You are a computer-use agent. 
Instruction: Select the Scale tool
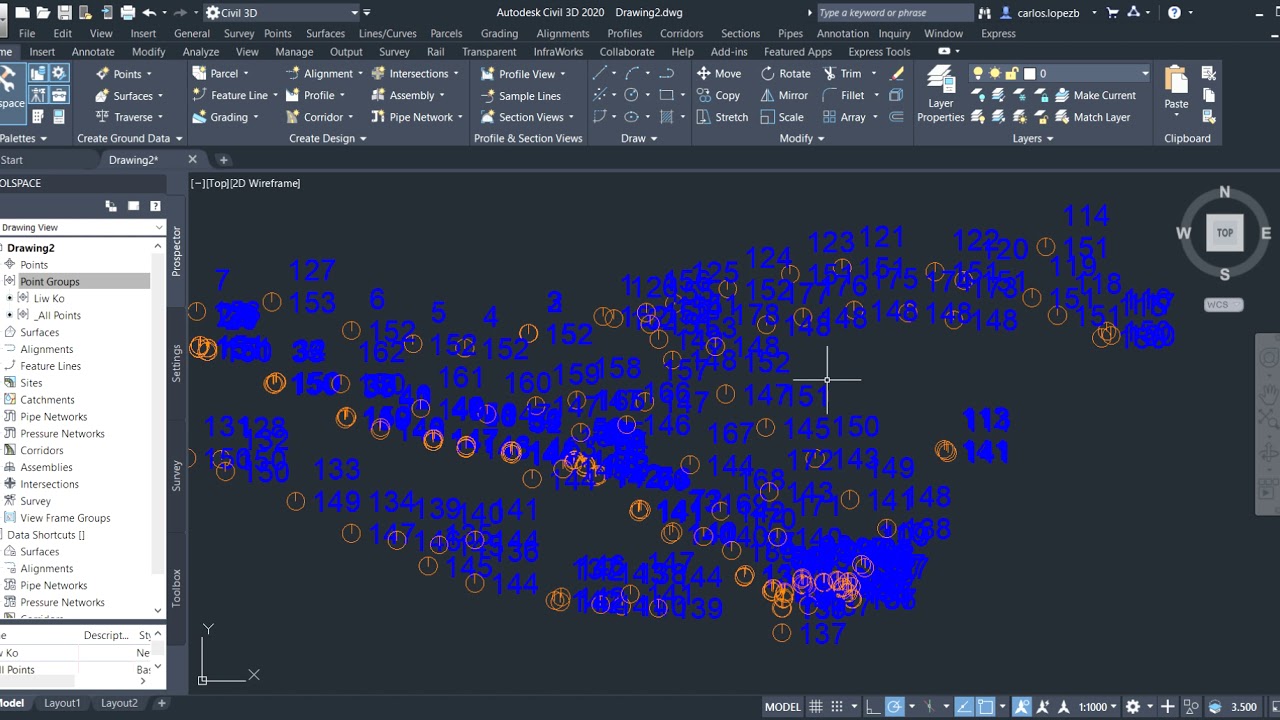(x=782, y=117)
